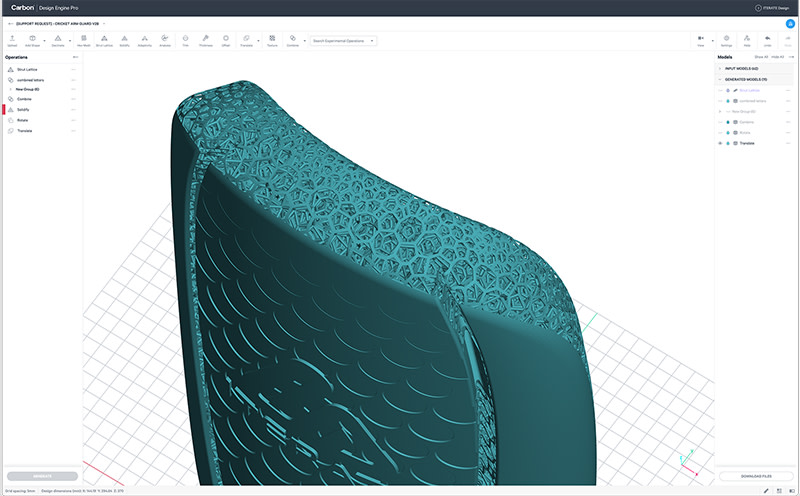This screenshot has width=800, height=496.
Task: Expand New Group in Operations list
Action: click(10, 89)
